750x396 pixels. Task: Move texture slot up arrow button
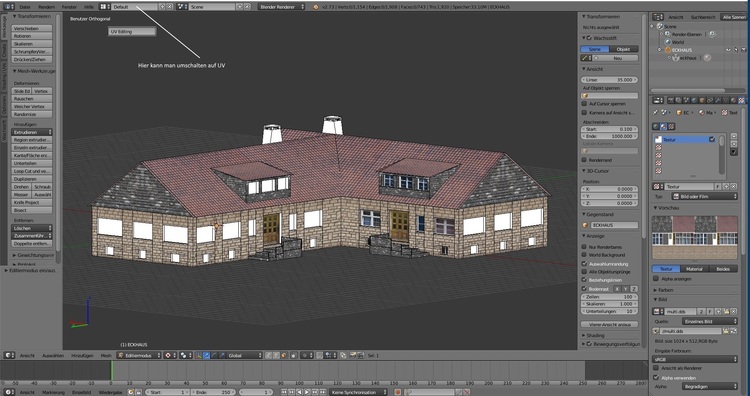(x=734, y=137)
